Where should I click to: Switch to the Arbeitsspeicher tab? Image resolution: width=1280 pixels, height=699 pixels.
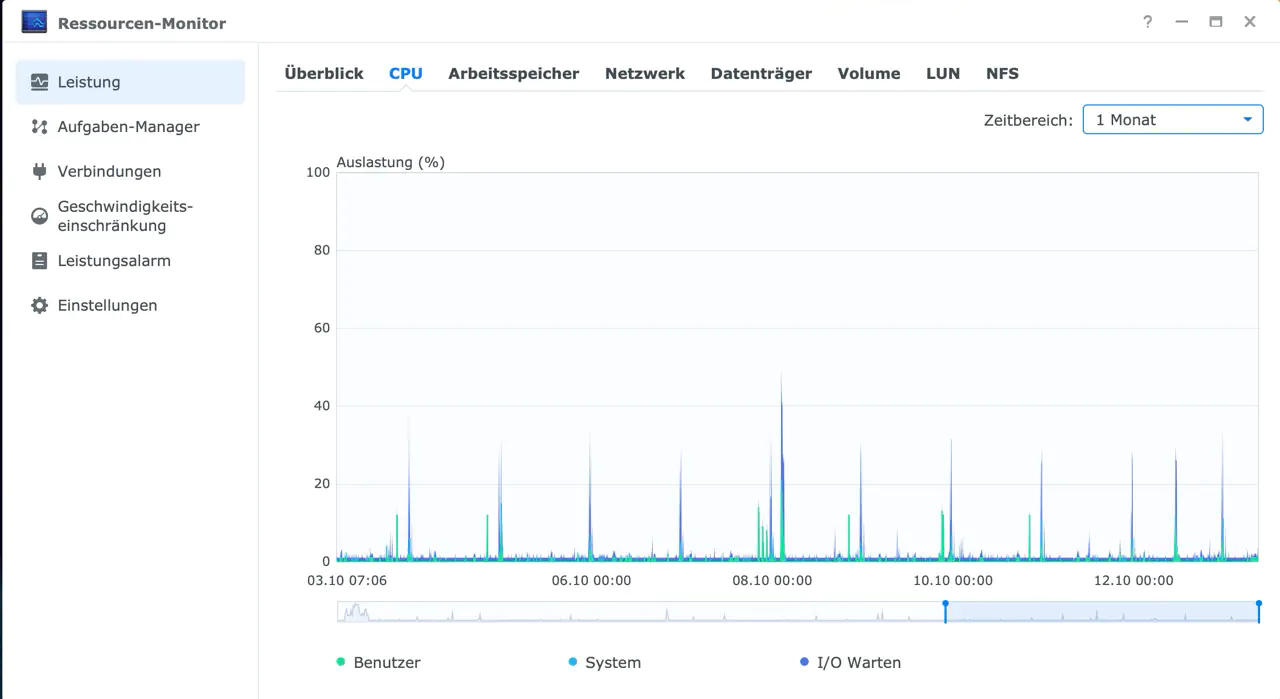click(514, 73)
